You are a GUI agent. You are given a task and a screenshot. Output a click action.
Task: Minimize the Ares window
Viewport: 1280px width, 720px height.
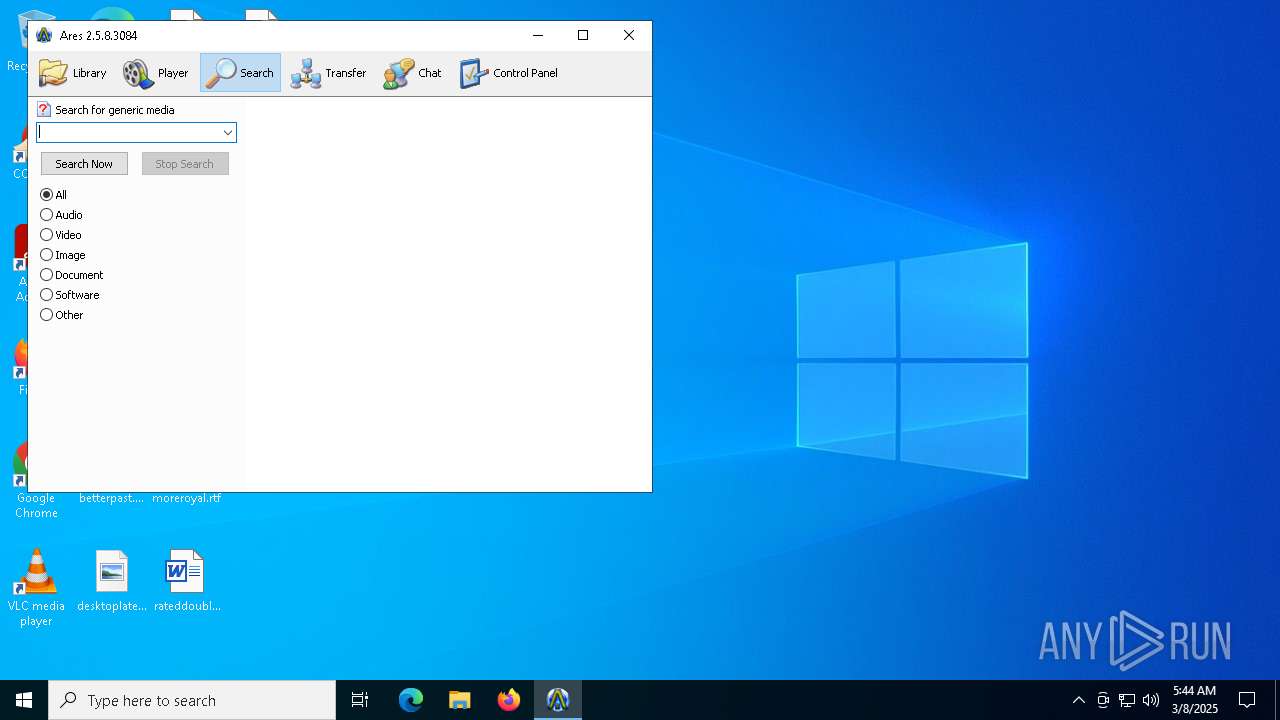tap(538, 35)
